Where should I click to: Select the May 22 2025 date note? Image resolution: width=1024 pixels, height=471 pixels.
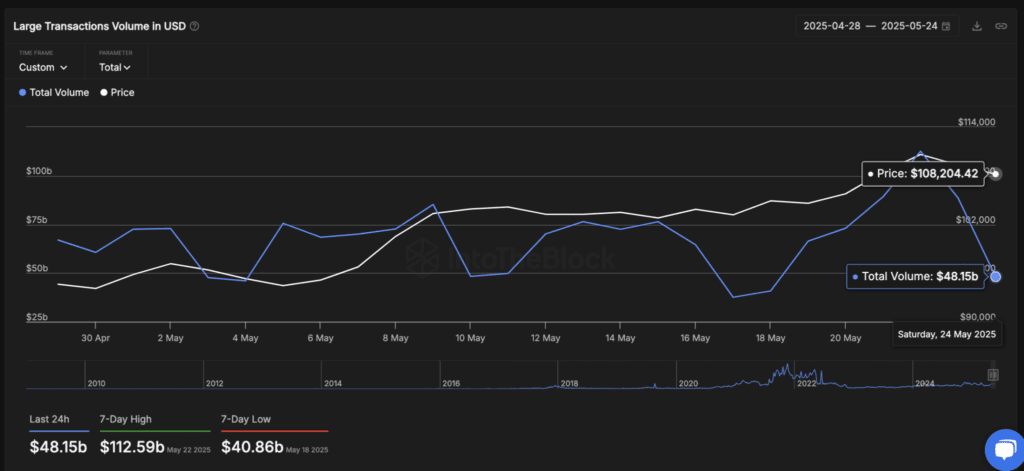[x=188, y=450]
